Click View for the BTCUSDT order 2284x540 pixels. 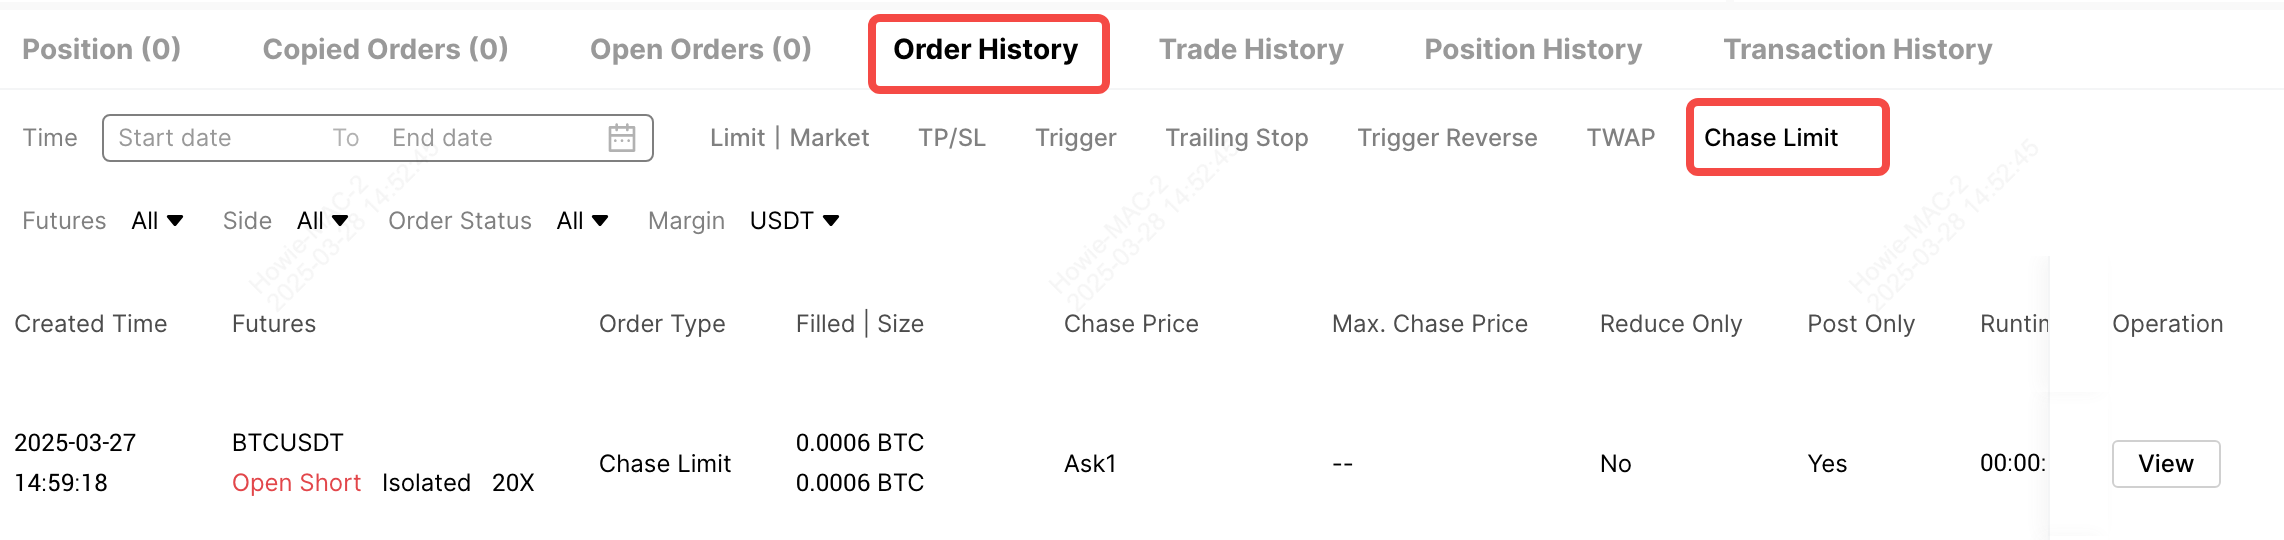(x=2166, y=464)
